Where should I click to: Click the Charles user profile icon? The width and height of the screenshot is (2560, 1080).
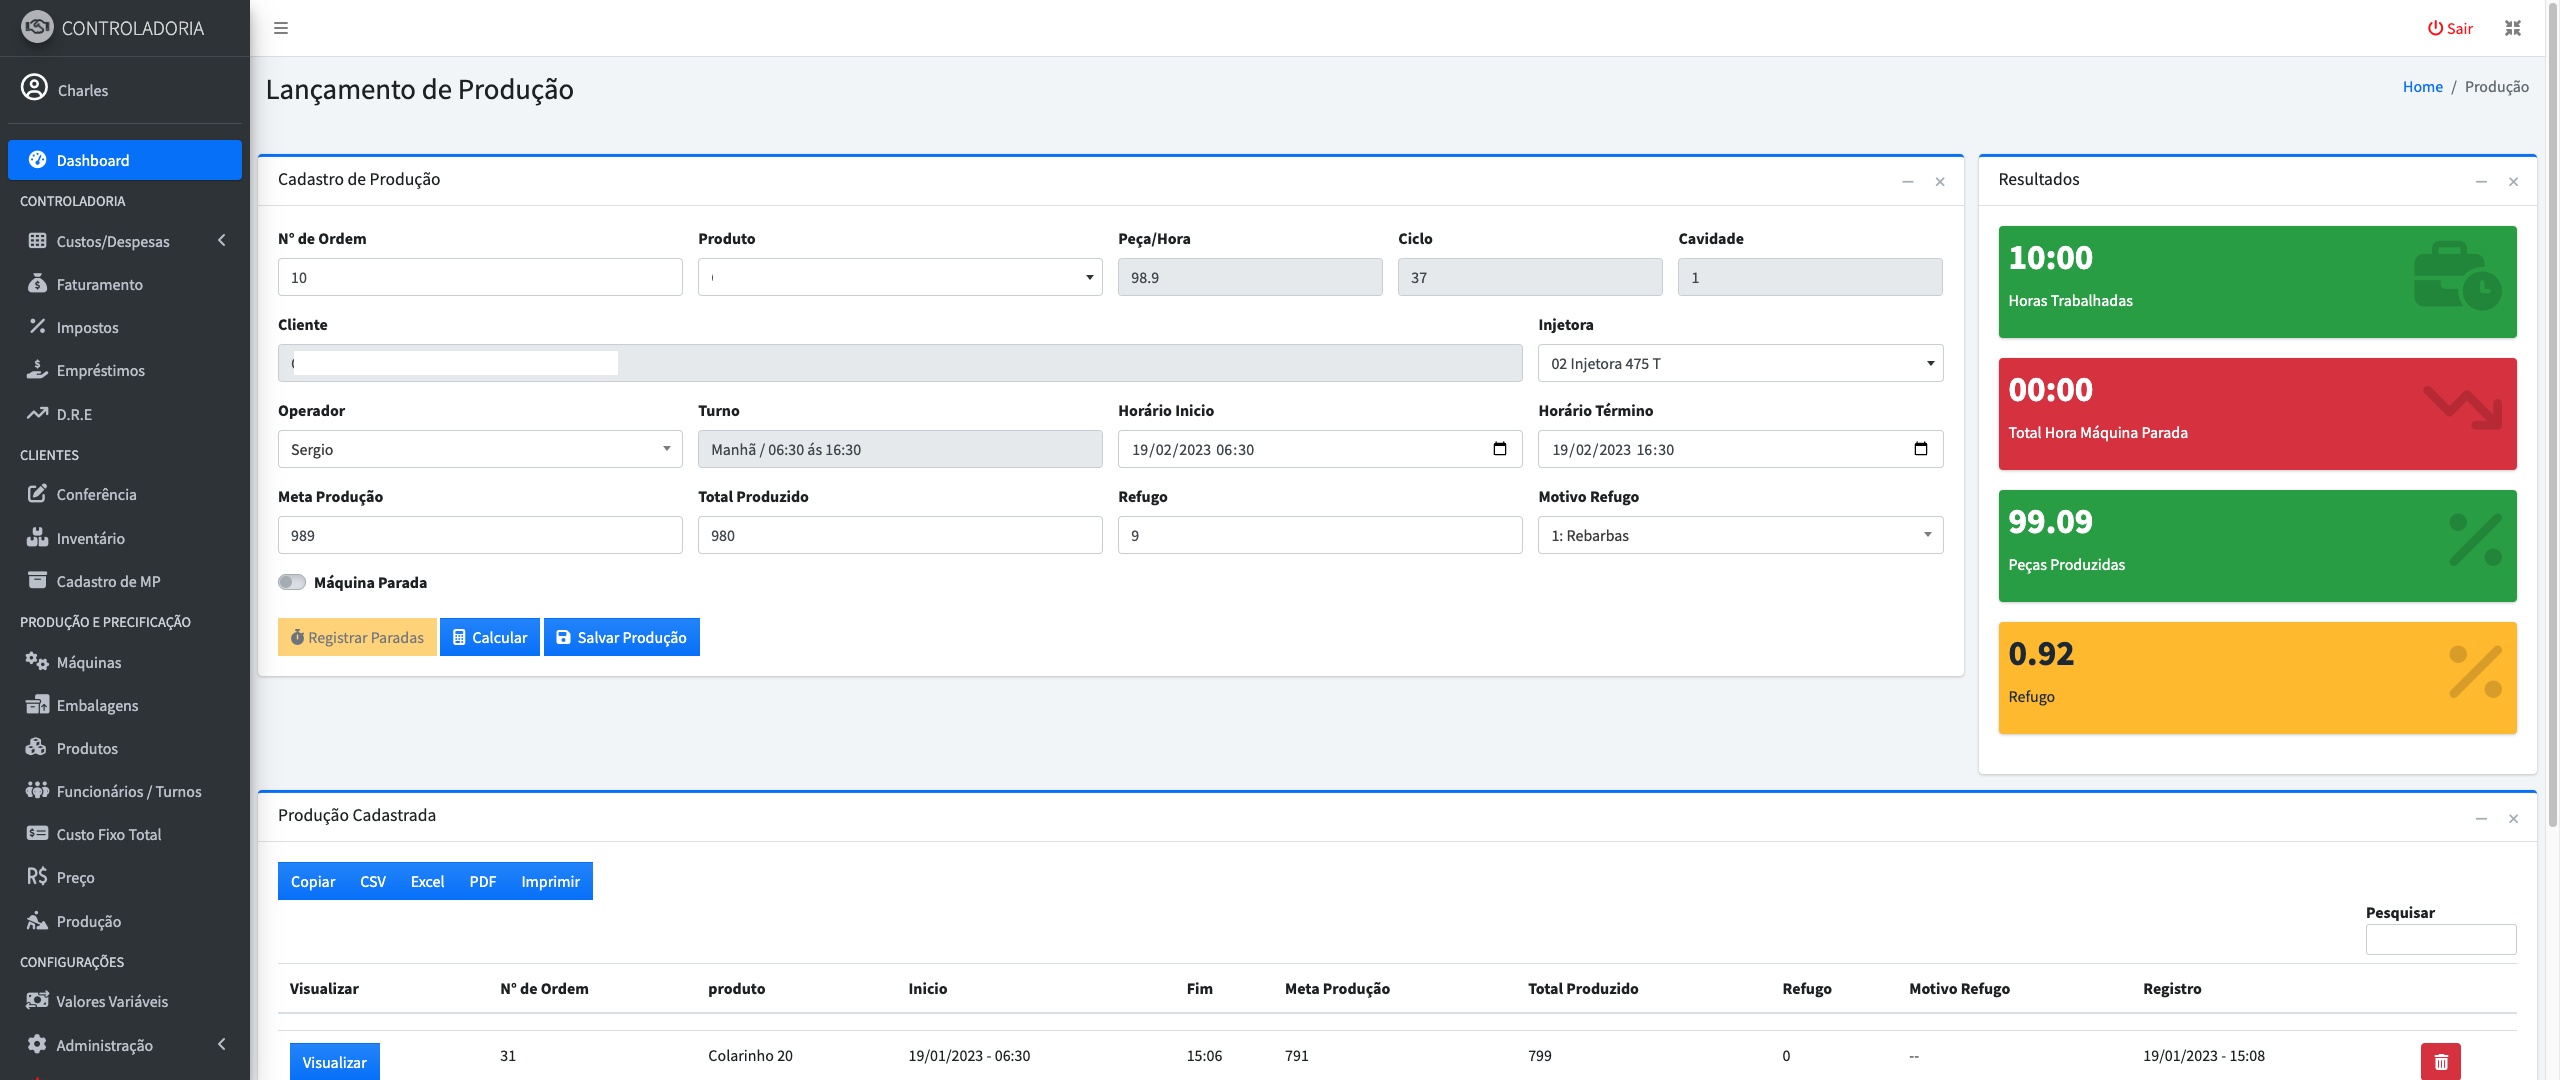click(x=34, y=88)
